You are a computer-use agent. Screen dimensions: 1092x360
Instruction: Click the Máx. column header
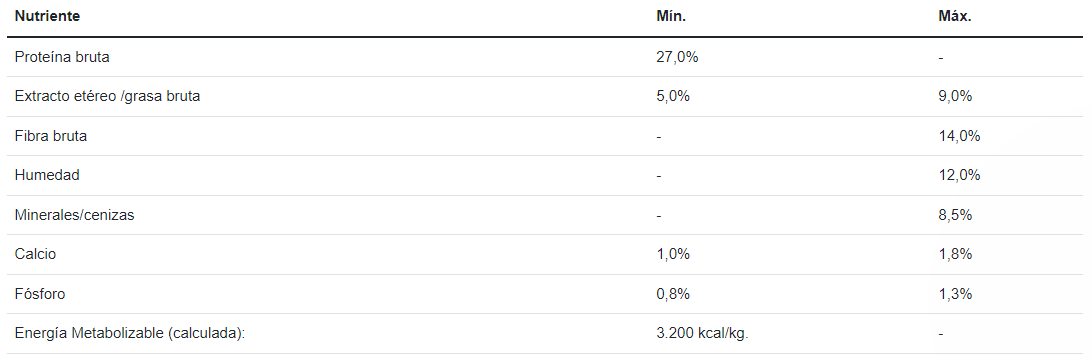(955, 17)
